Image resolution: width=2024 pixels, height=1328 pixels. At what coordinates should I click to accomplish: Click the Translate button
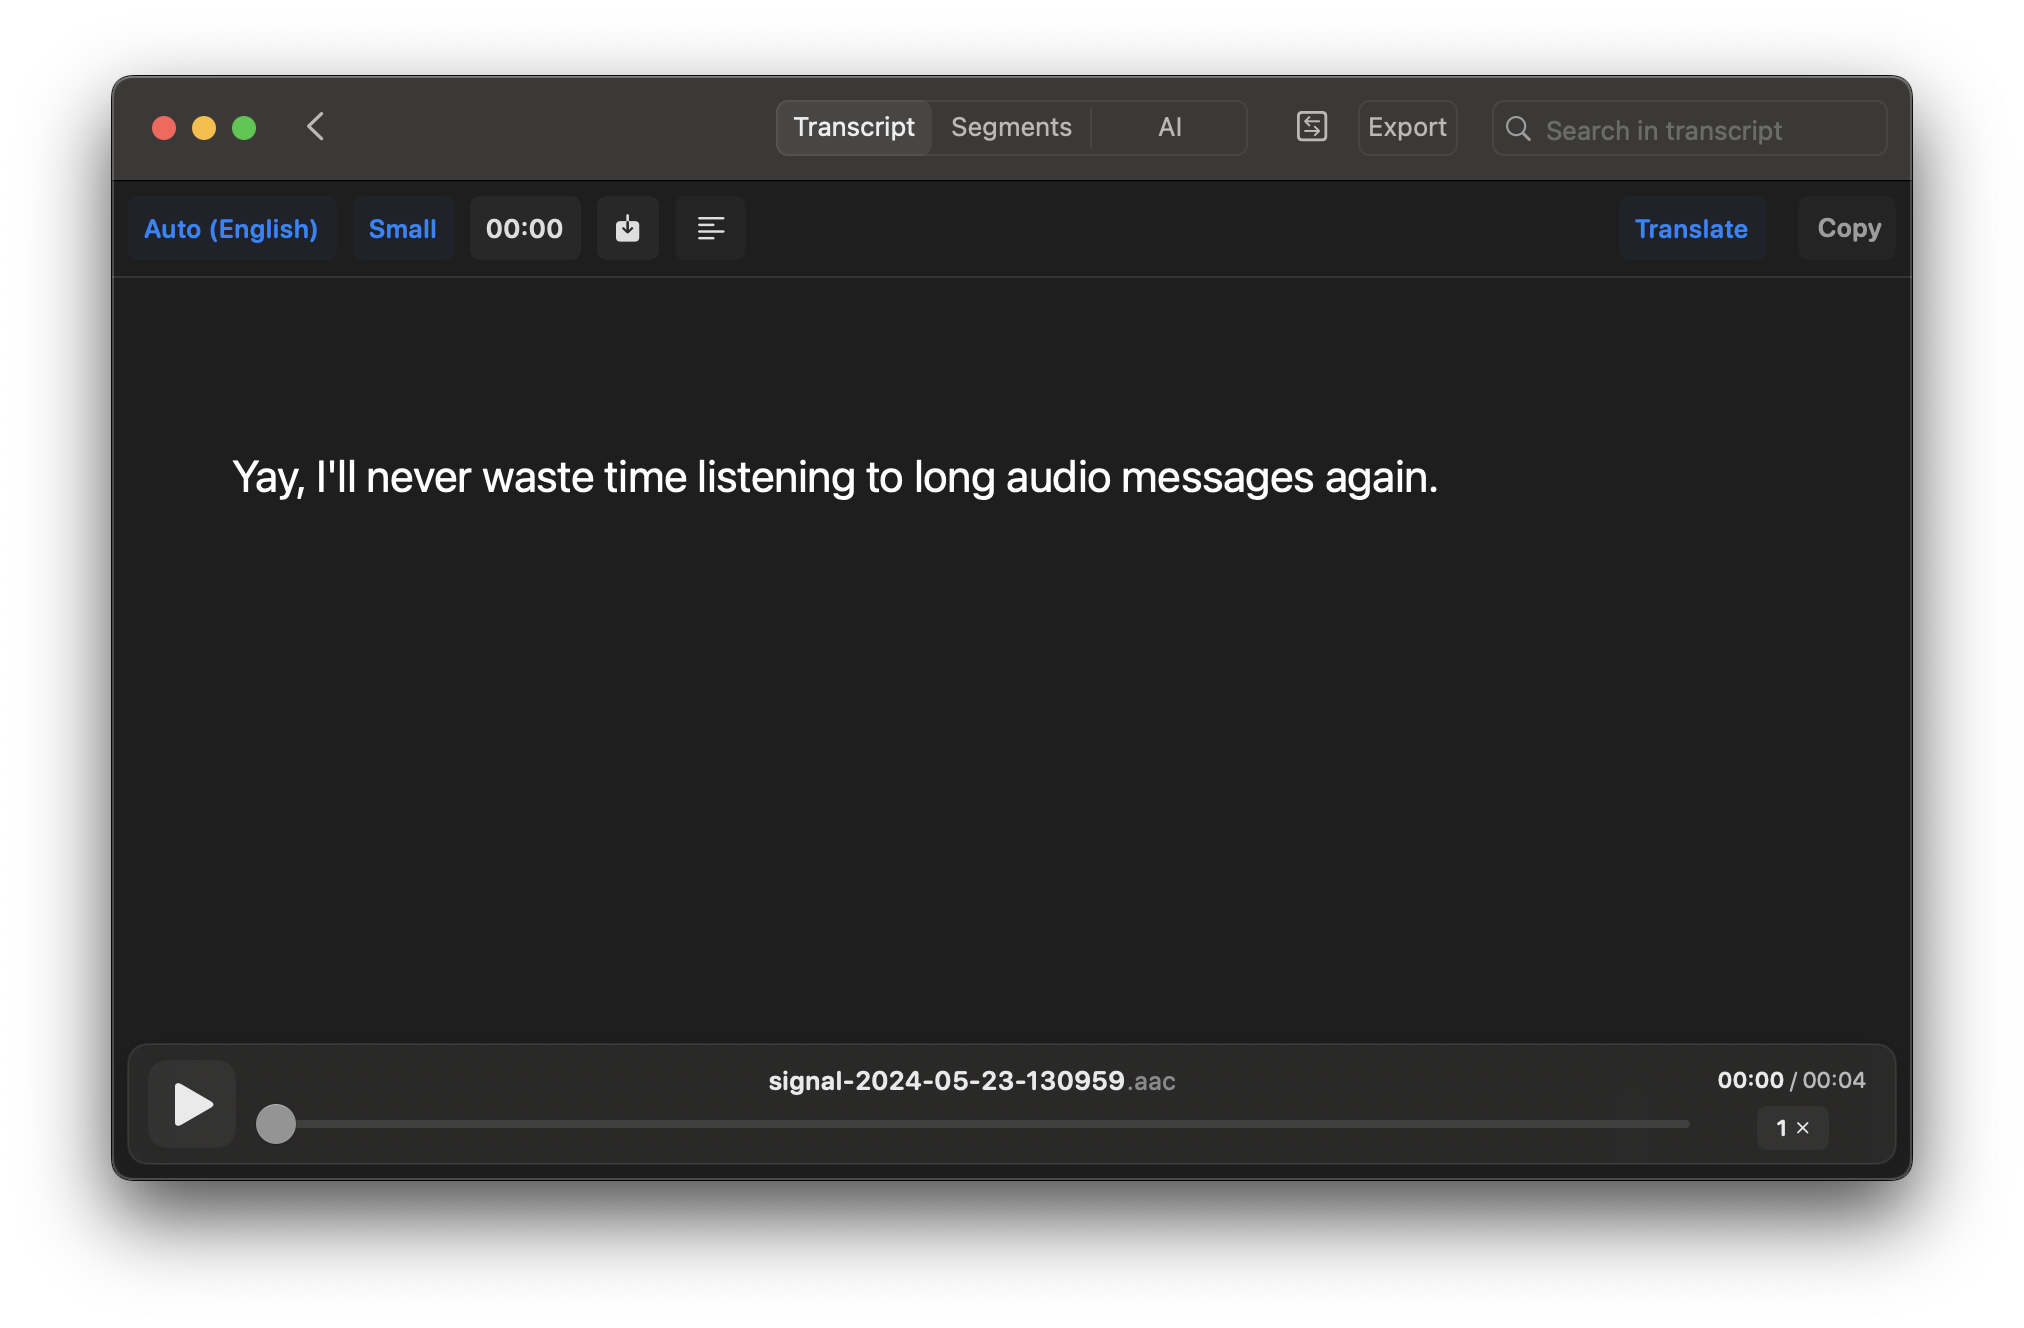[x=1691, y=229]
